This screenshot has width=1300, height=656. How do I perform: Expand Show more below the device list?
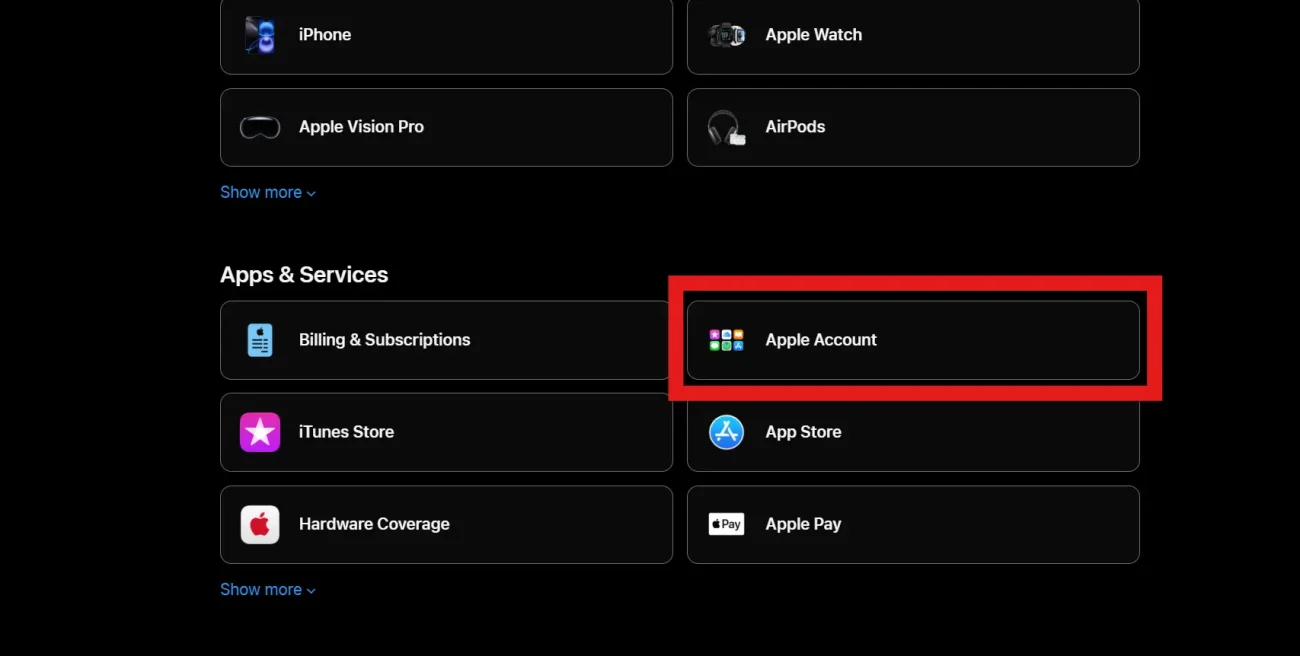click(x=267, y=192)
